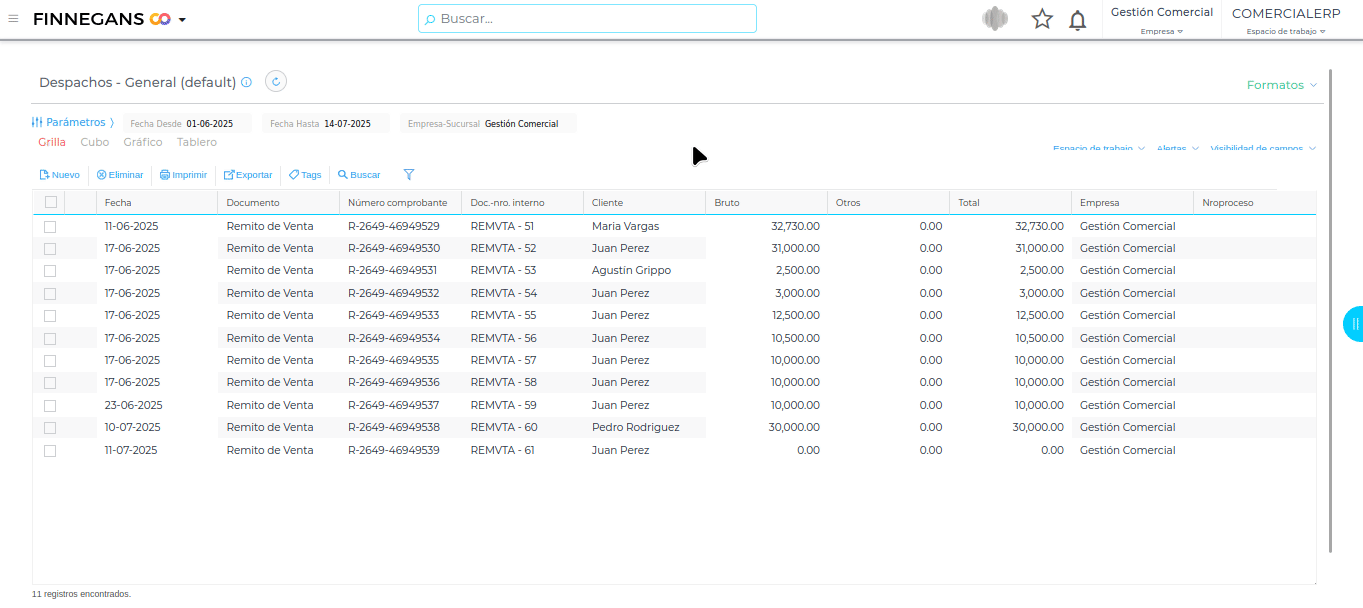
Task: Click the Buscar search input field
Action: click(x=587, y=18)
